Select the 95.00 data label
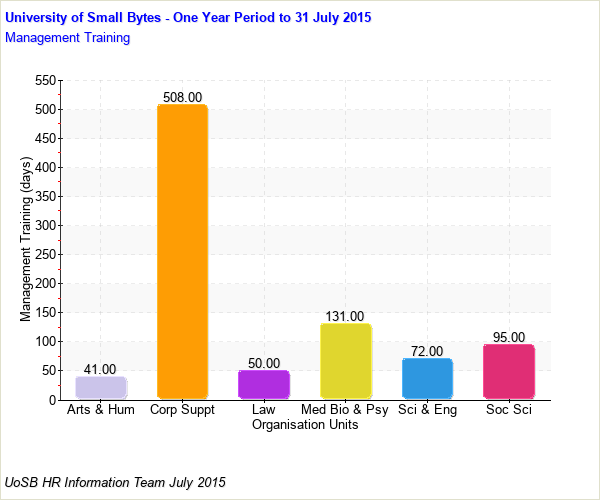The image size is (600, 500). point(509,337)
